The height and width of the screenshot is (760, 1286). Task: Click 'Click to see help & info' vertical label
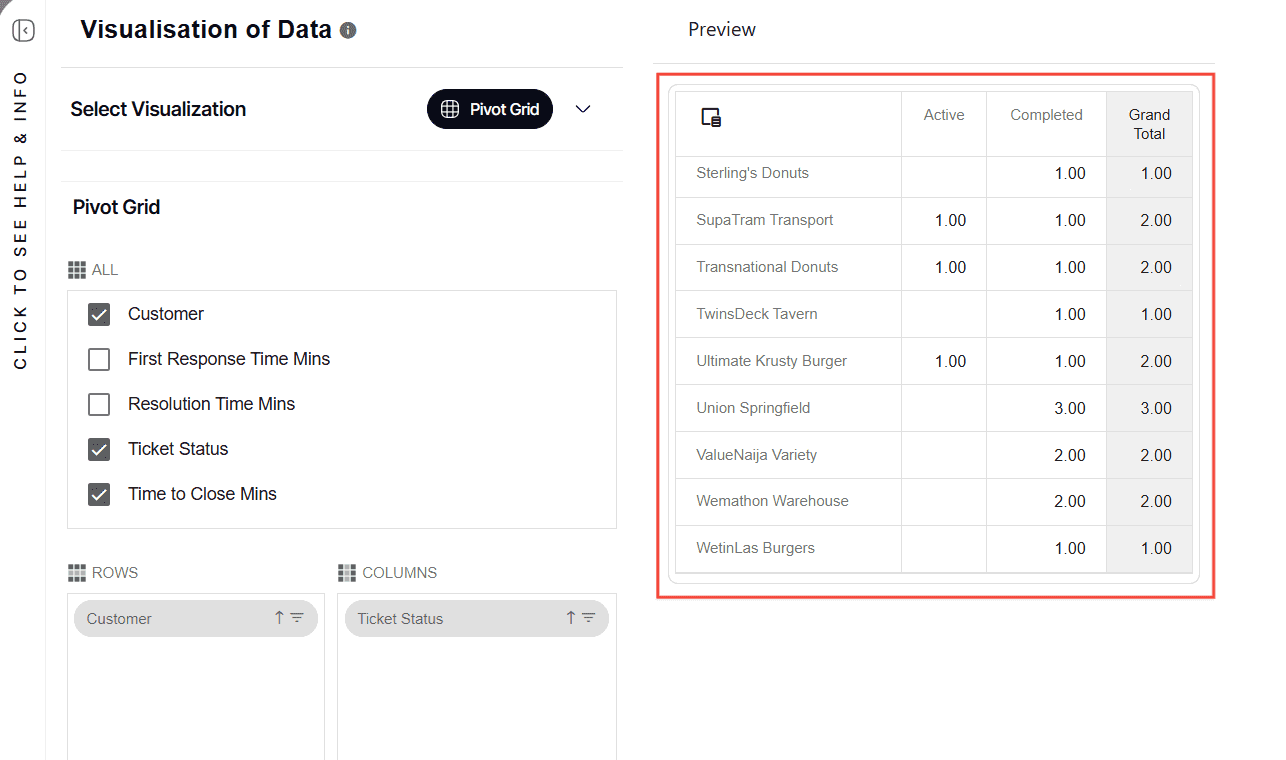click(x=21, y=220)
